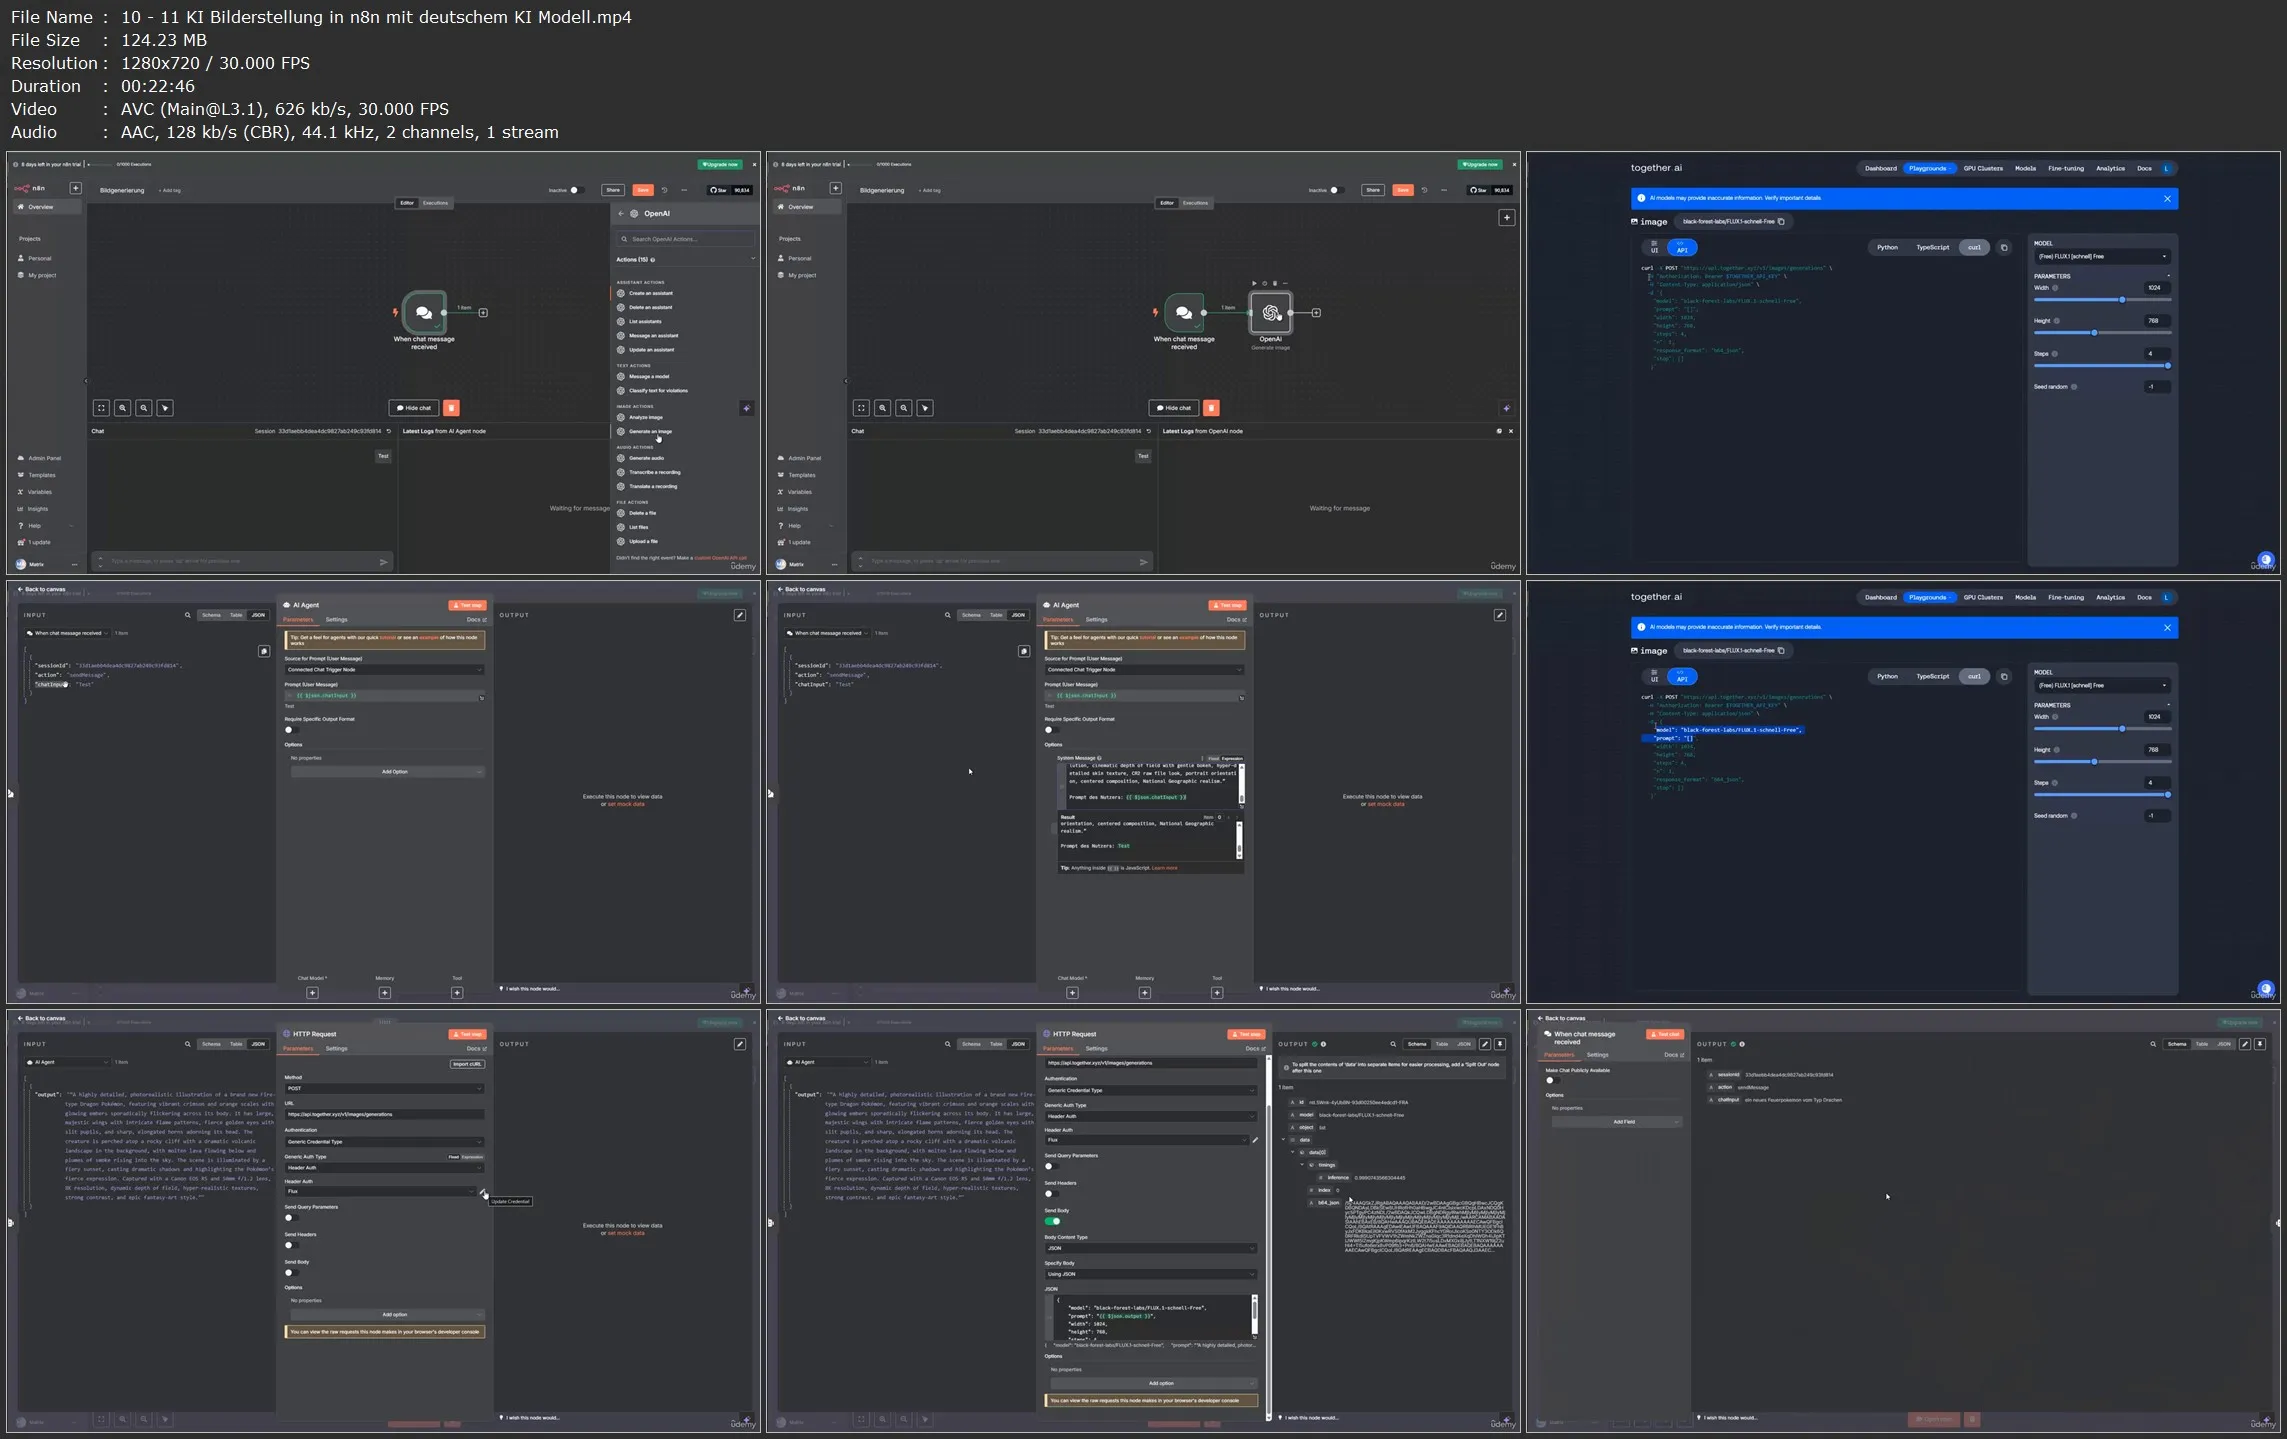Click AI sparkle assistant icon in OpenAI node frame

click(x=1506, y=408)
